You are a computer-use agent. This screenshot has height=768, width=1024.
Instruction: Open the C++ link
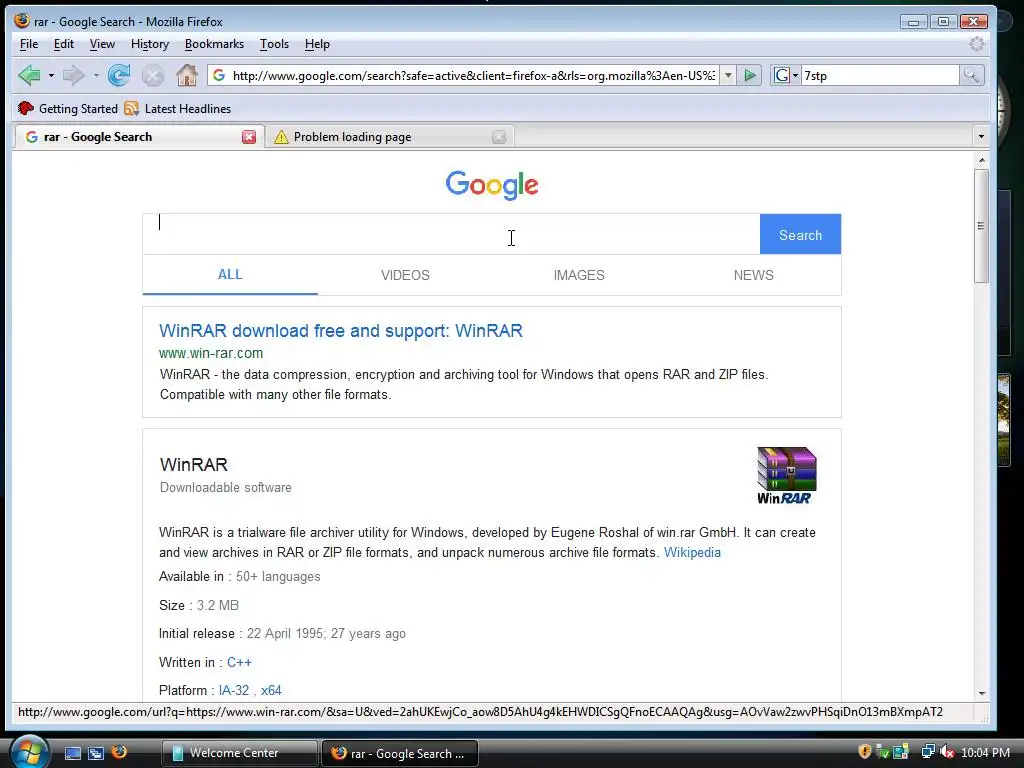click(x=239, y=662)
